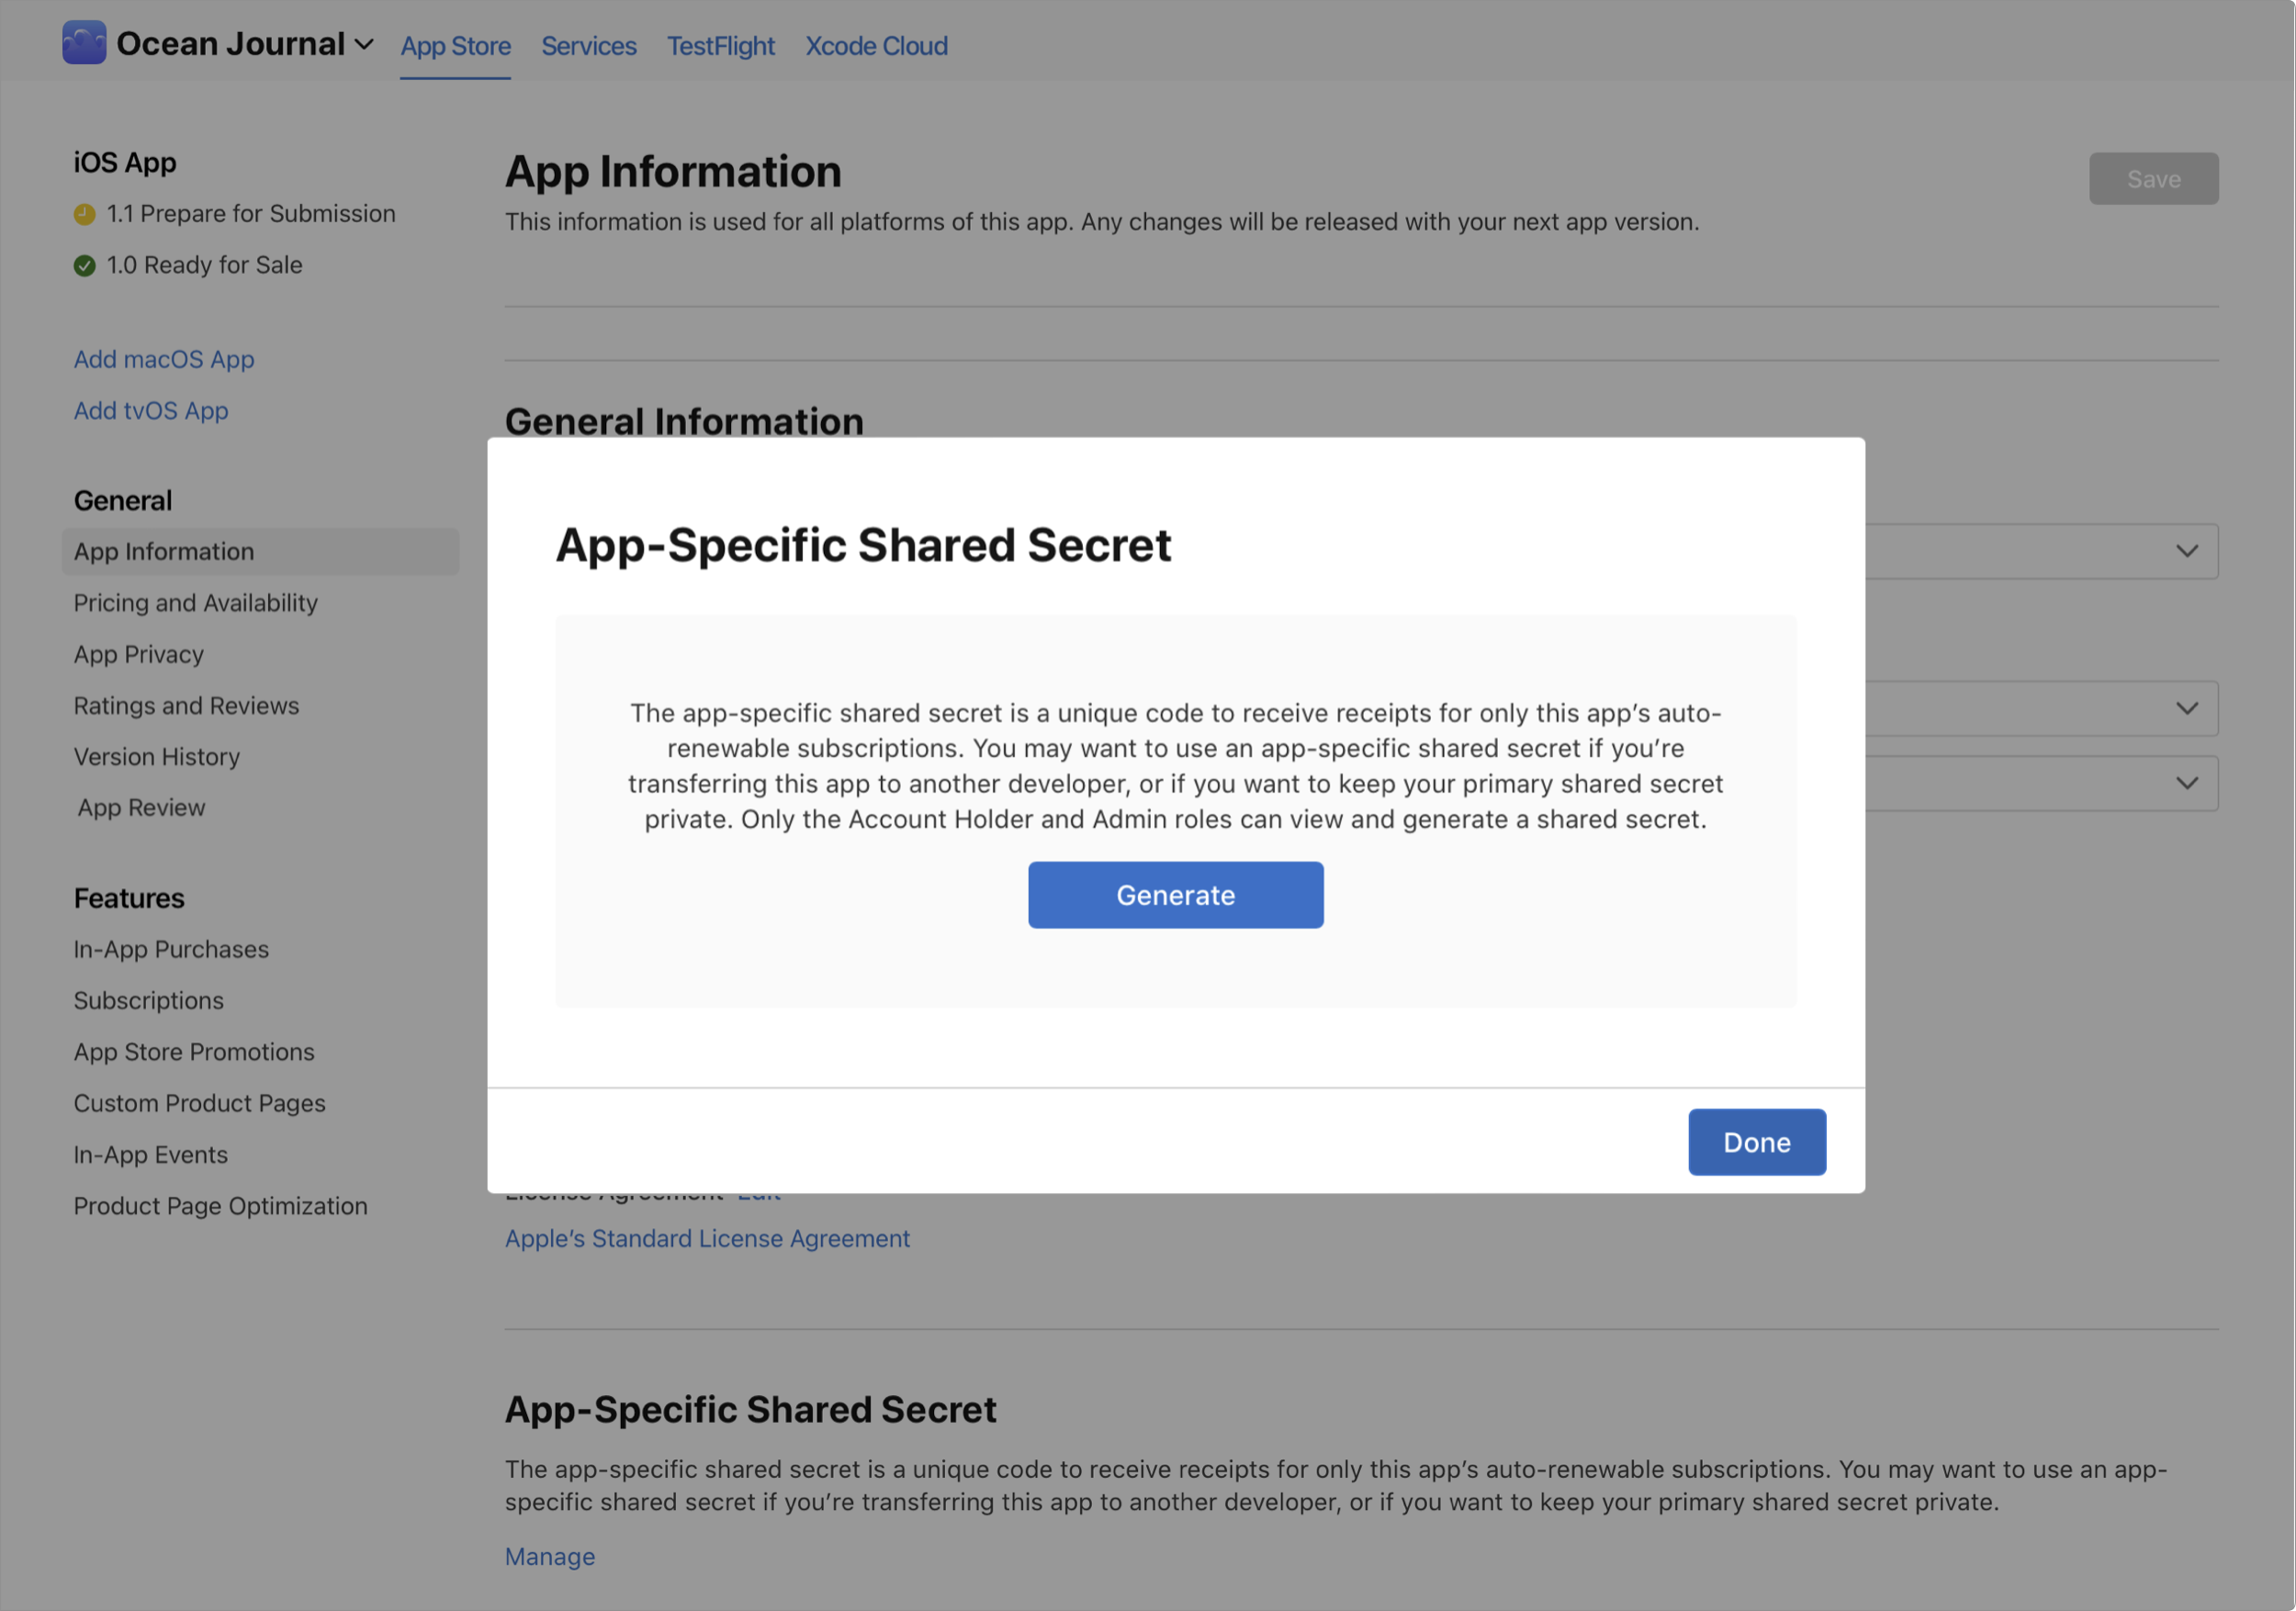Click the Xcode Cloud tab icon
Image resolution: width=2296 pixels, height=1611 pixels.
point(876,44)
